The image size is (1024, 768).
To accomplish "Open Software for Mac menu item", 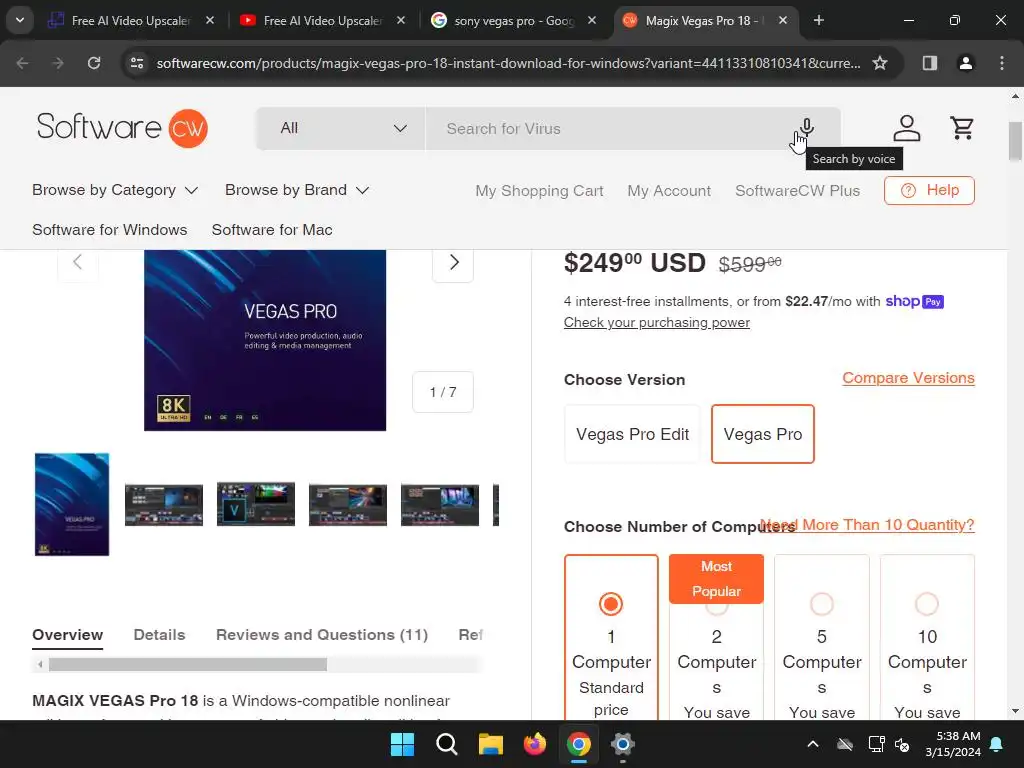I will (272, 230).
